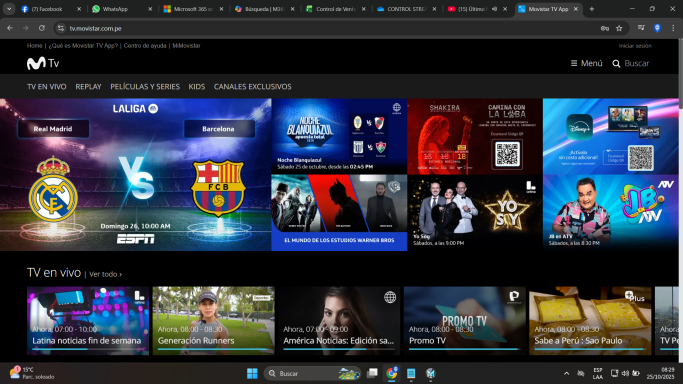Click the address bar URL tv.movistar.com.pe
This screenshot has height=384, width=683.
pyautogui.click(x=95, y=28)
